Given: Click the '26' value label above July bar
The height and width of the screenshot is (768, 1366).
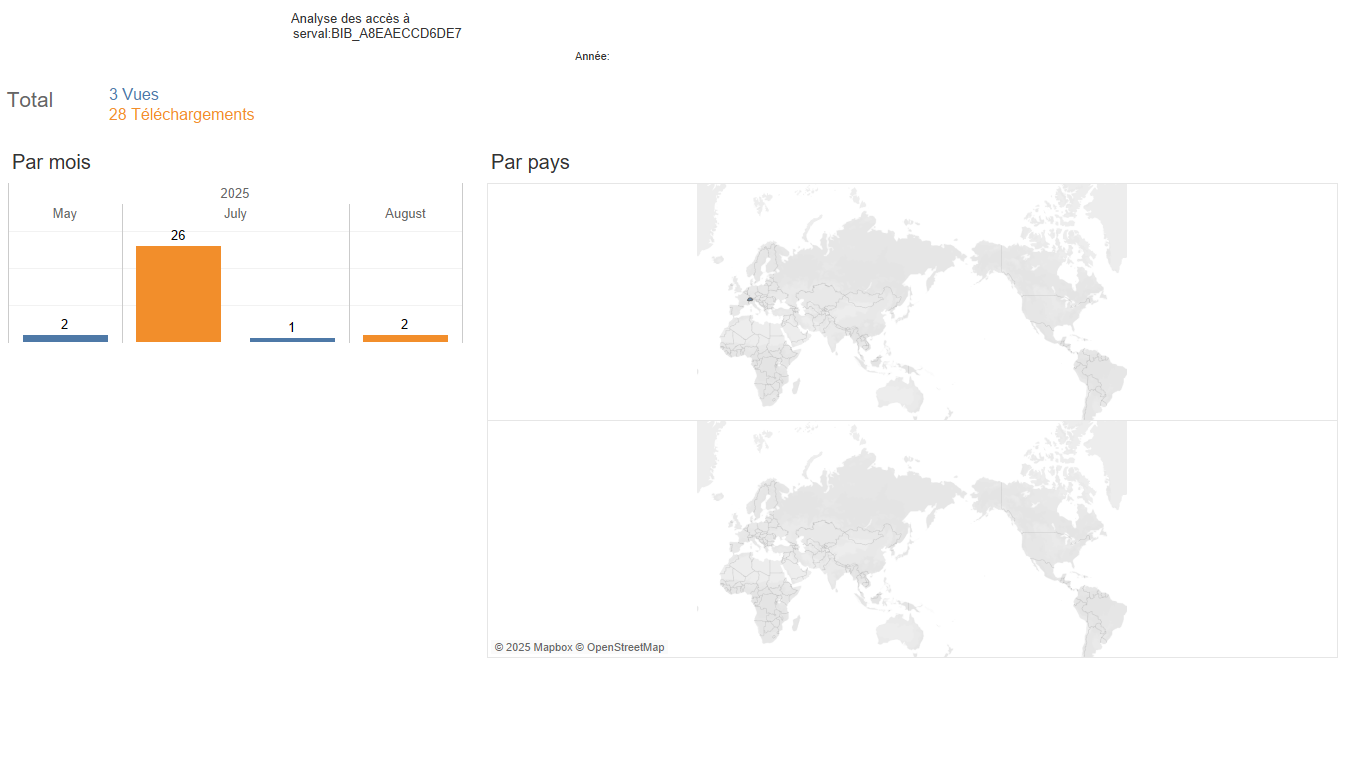Looking at the screenshot, I should [178, 236].
